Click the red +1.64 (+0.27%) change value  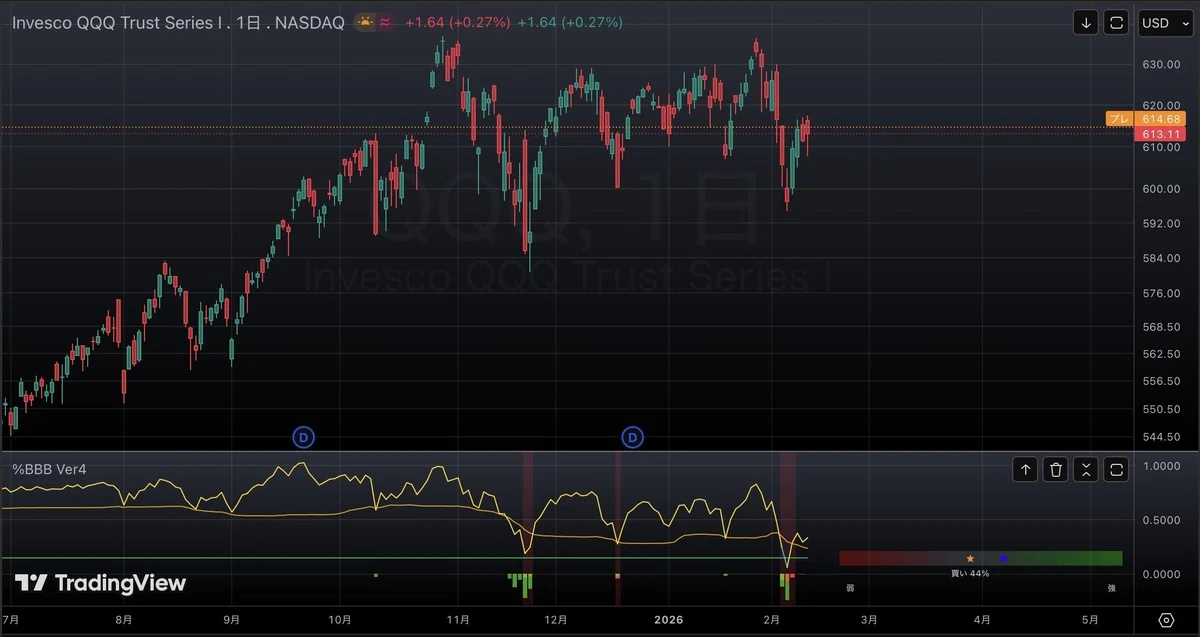pos(457,22)
